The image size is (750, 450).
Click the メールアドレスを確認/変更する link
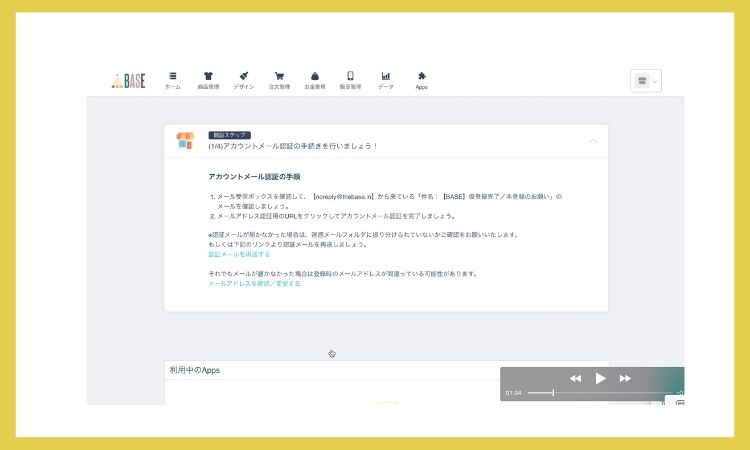pos(254,284)
